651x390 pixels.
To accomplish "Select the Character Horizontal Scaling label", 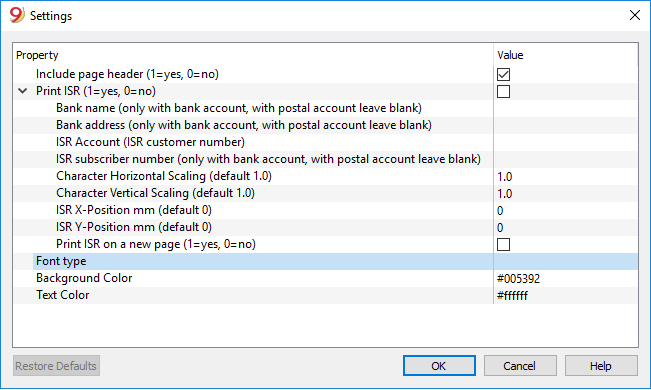I will pyautogui.click(x=164, y=176).
